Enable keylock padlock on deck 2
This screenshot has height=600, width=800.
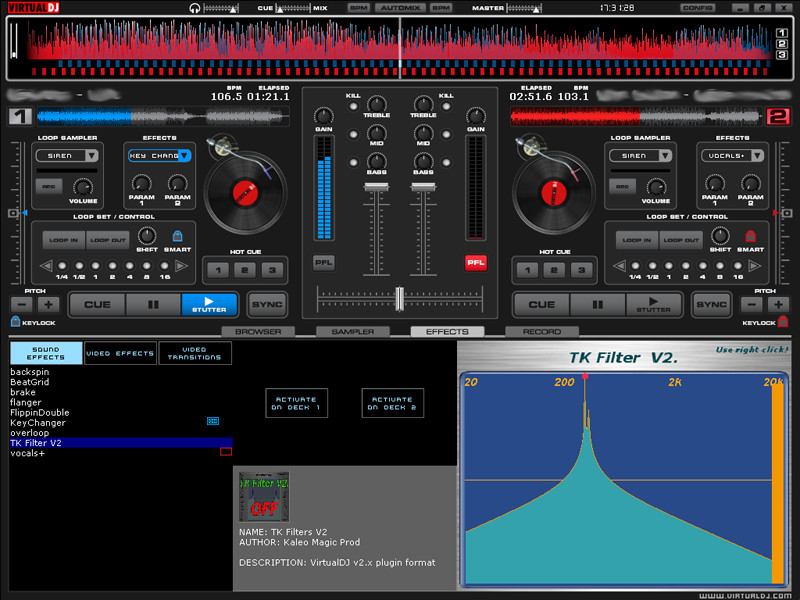coord(783,321)
